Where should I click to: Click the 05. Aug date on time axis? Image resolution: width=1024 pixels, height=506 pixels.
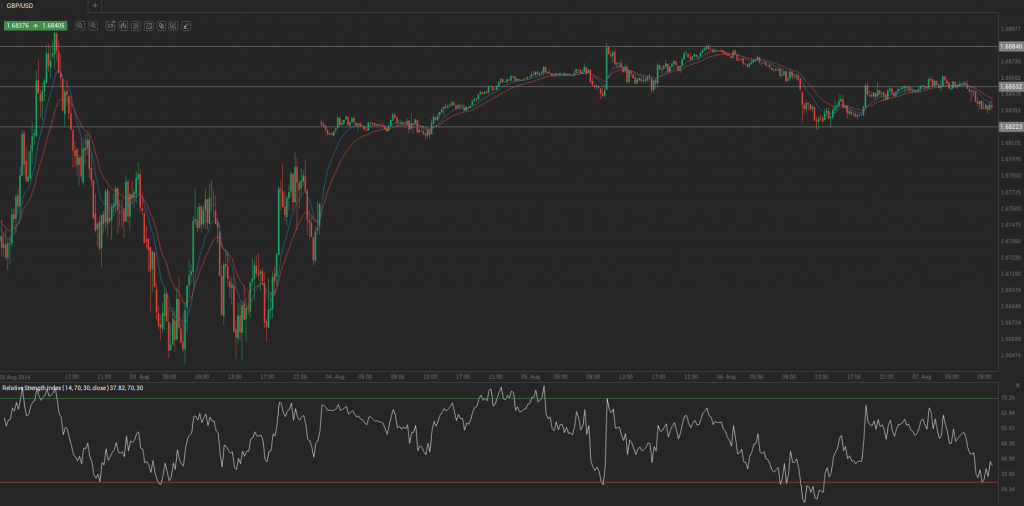[531, 377]
